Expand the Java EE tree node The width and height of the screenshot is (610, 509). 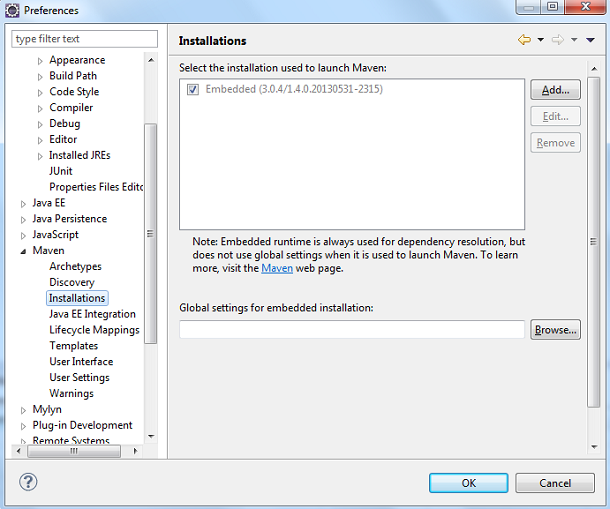coord(23,204)
